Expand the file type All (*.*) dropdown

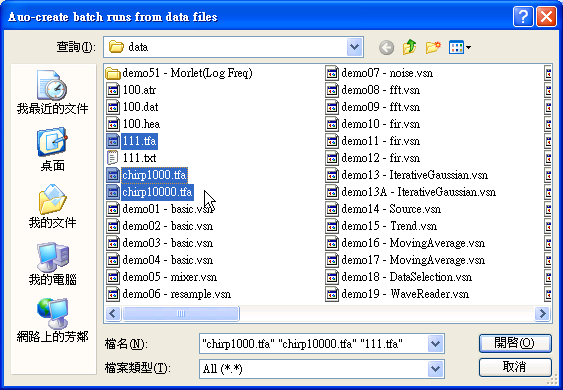click(x=436, y=369)
